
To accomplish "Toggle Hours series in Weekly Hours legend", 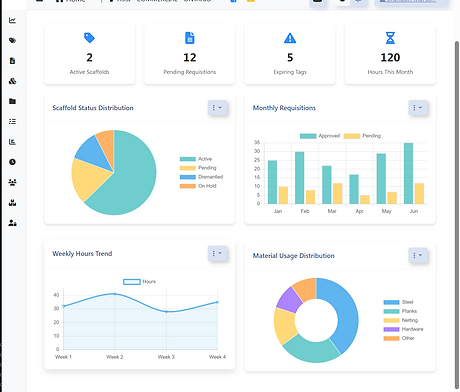I will click(x=139, y=282).
